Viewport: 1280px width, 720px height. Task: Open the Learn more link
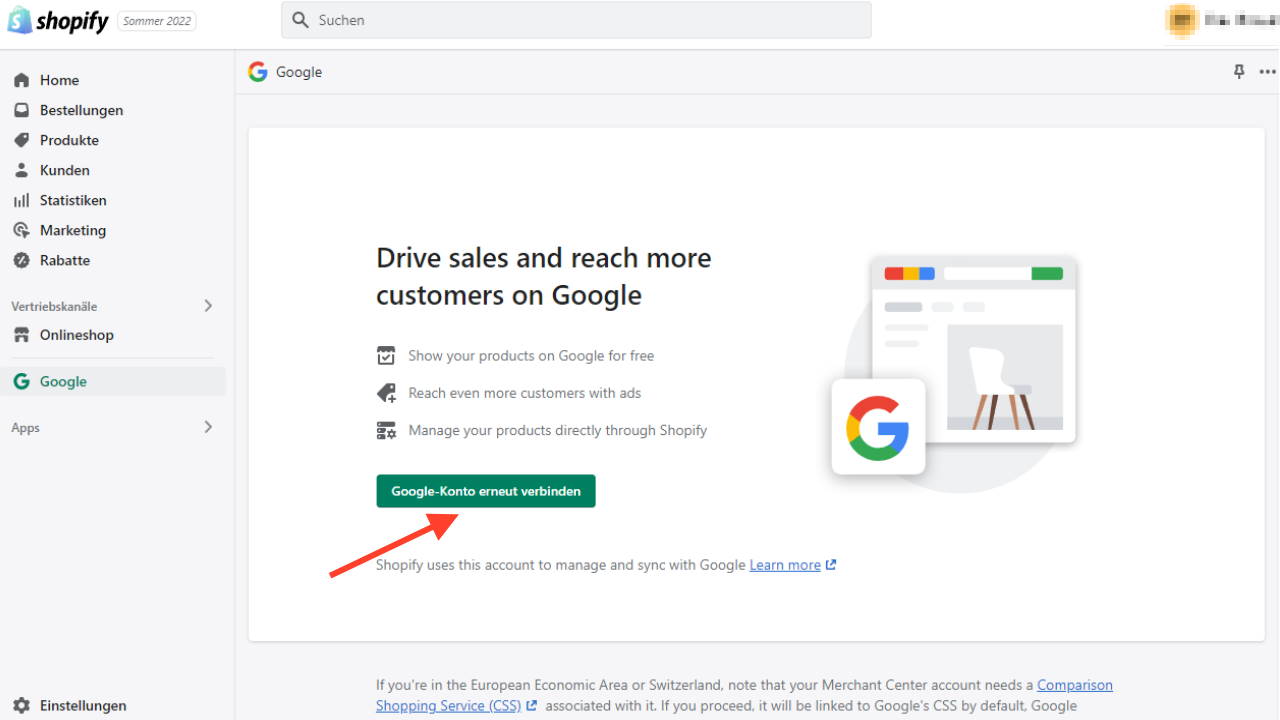tap(785, 565)
